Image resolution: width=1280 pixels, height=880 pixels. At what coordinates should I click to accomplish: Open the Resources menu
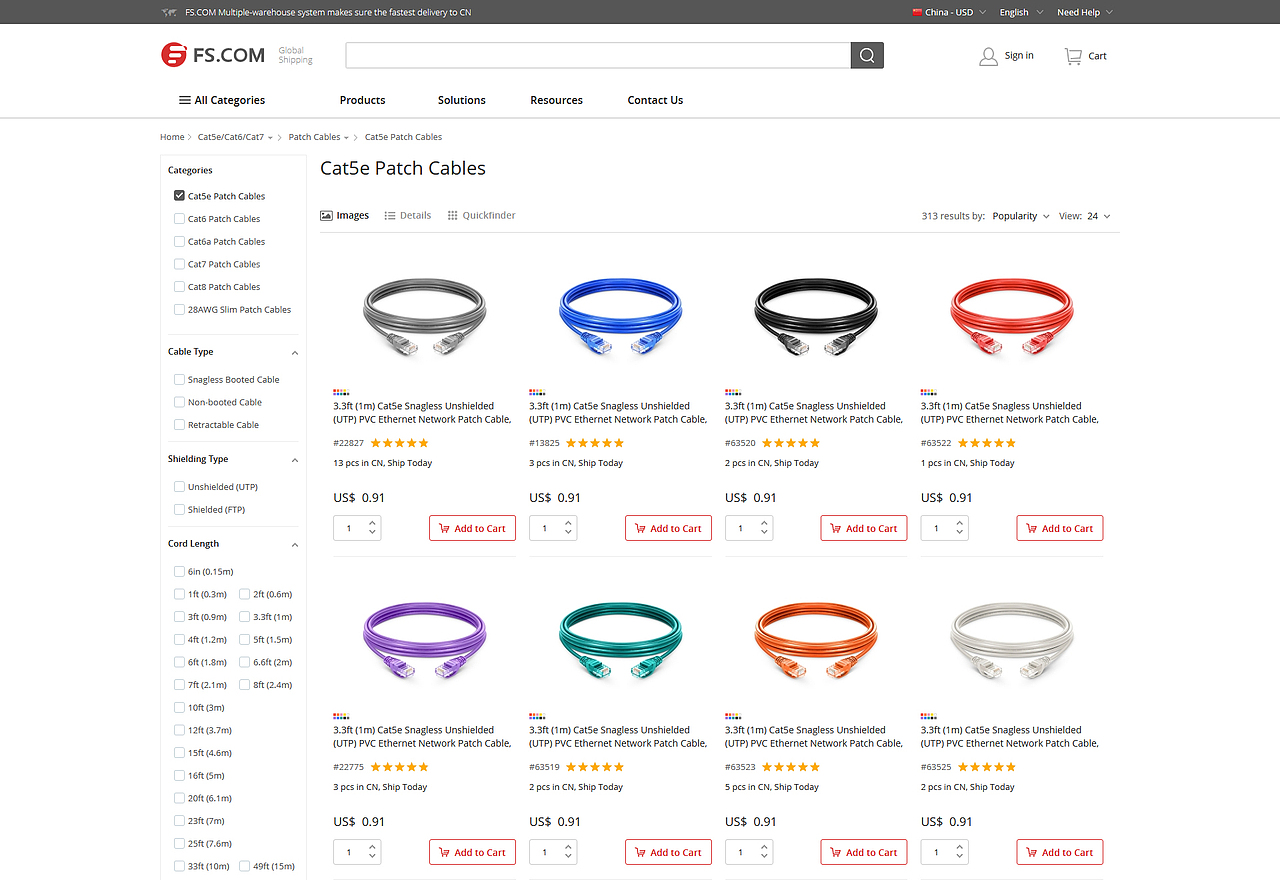[x=556, y=100]
